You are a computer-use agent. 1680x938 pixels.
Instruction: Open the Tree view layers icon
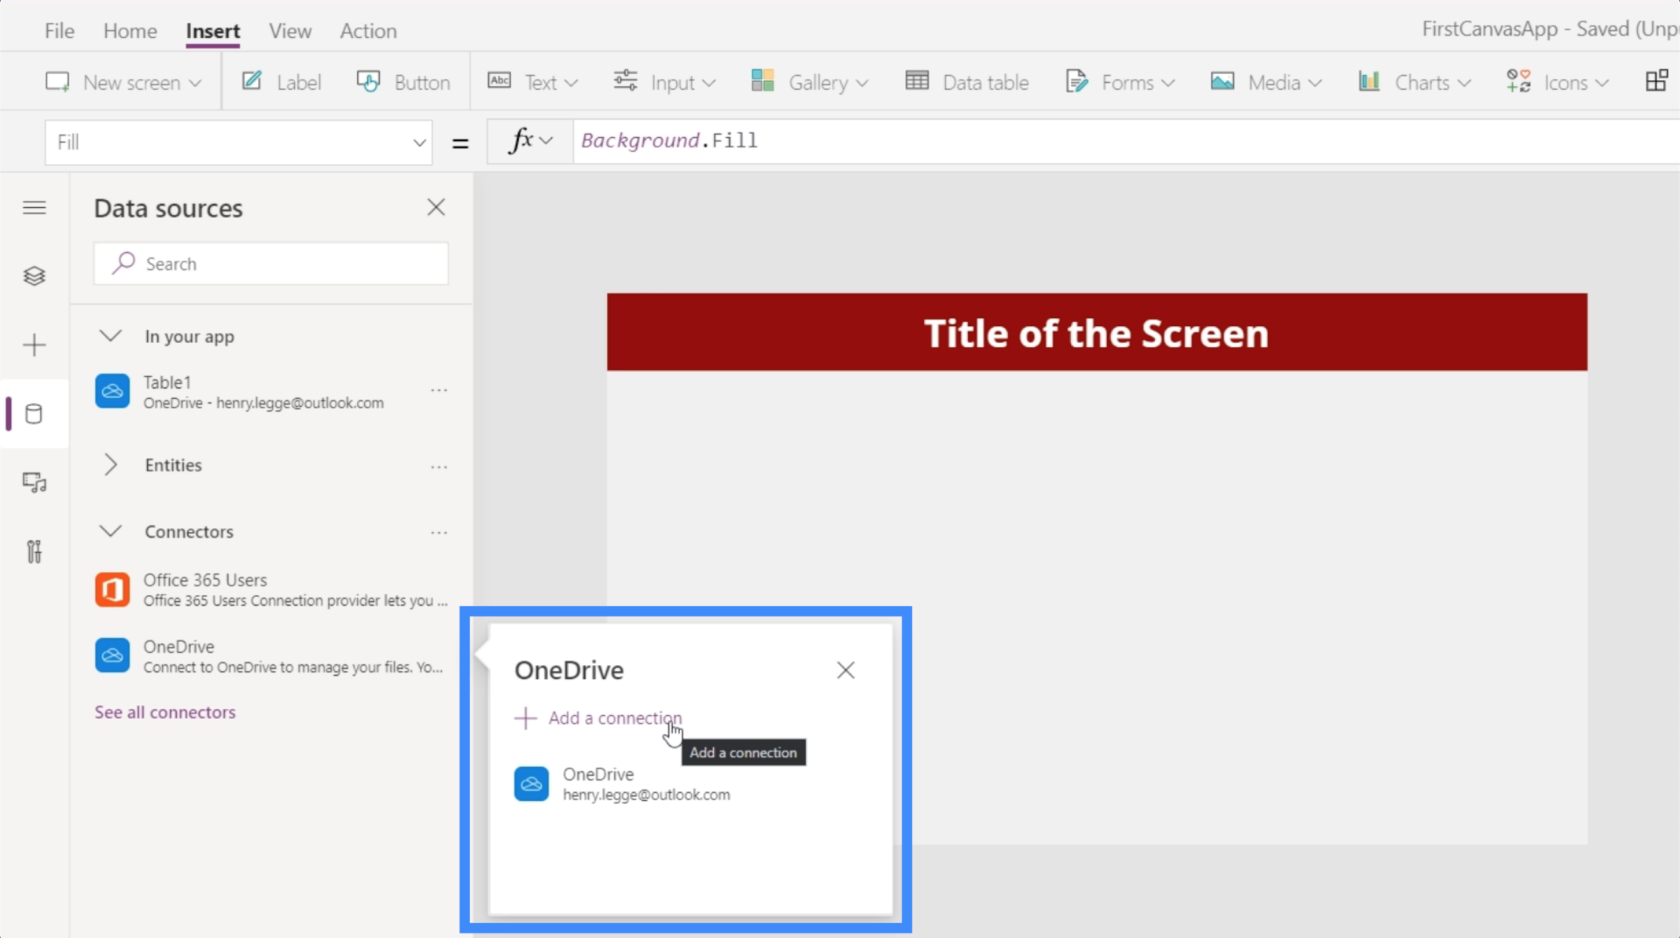pyautogui.click(x=34, y=276)
